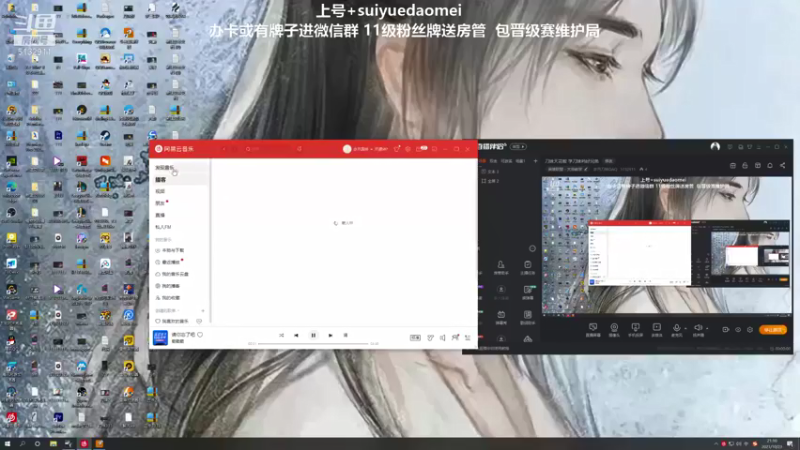This screenshot has width=800, height=450.
Task: Expand the speaker options arrow in streaming tool
Action: tap(707, 329)
